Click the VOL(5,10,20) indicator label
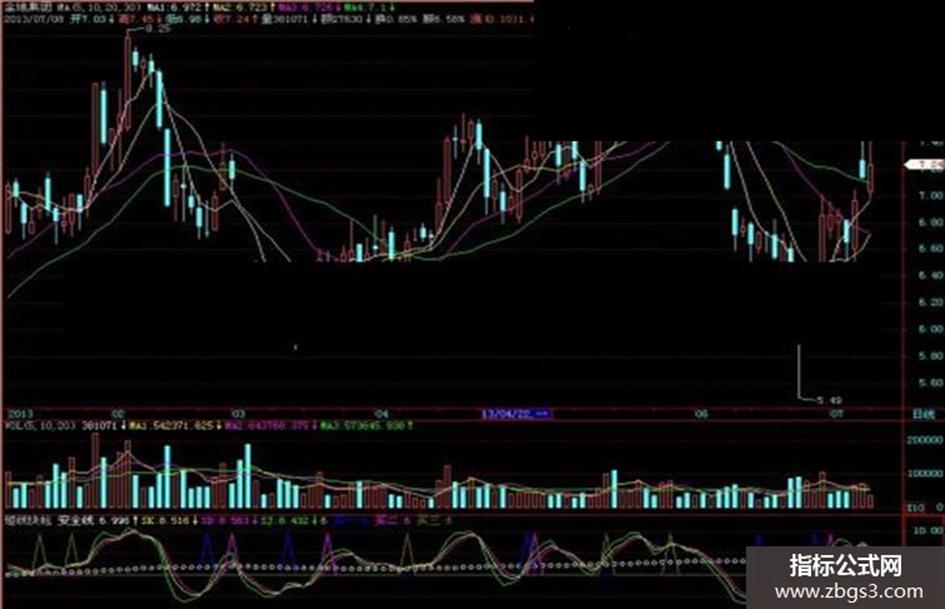This screenshot has width=945, height=609. tap(40, 426)
